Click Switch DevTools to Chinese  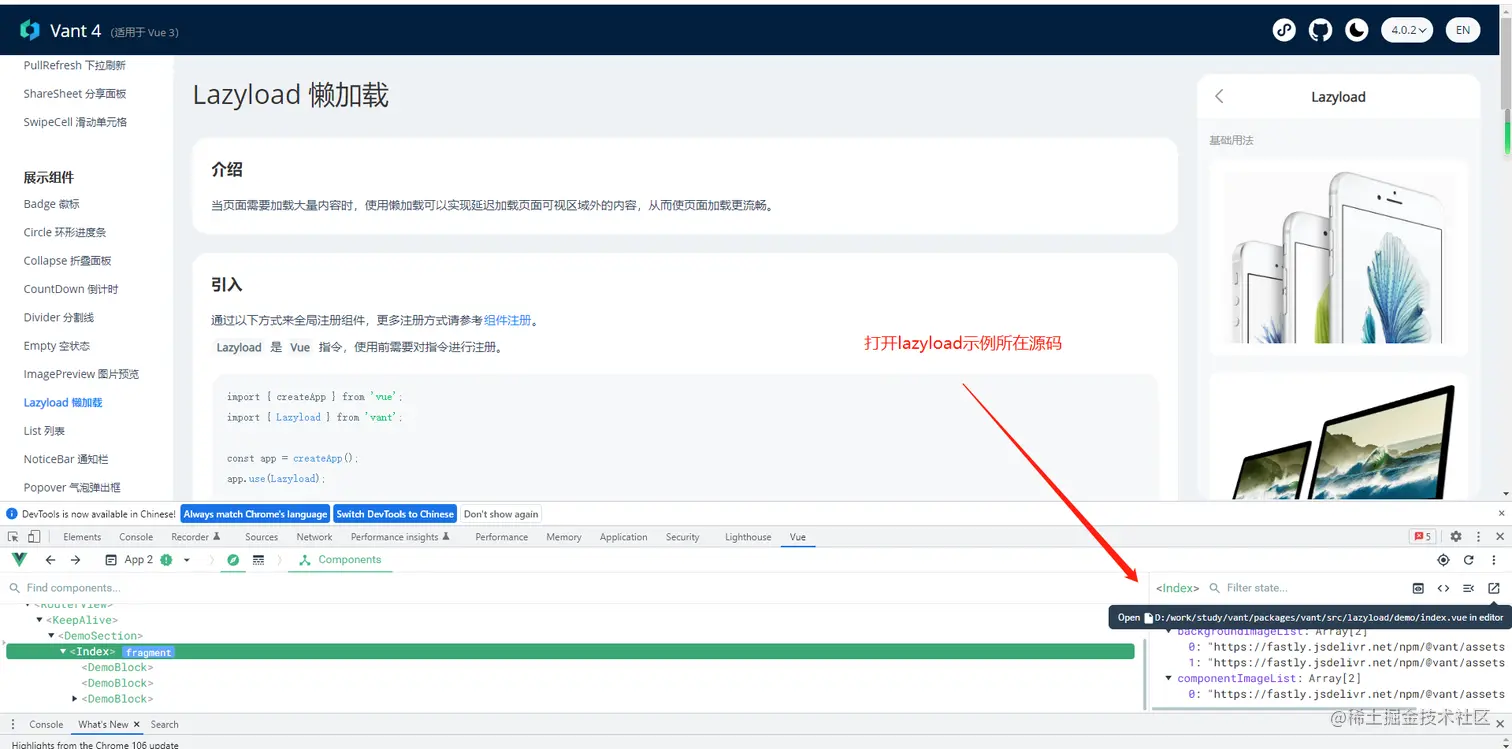[x=395, y=514]
